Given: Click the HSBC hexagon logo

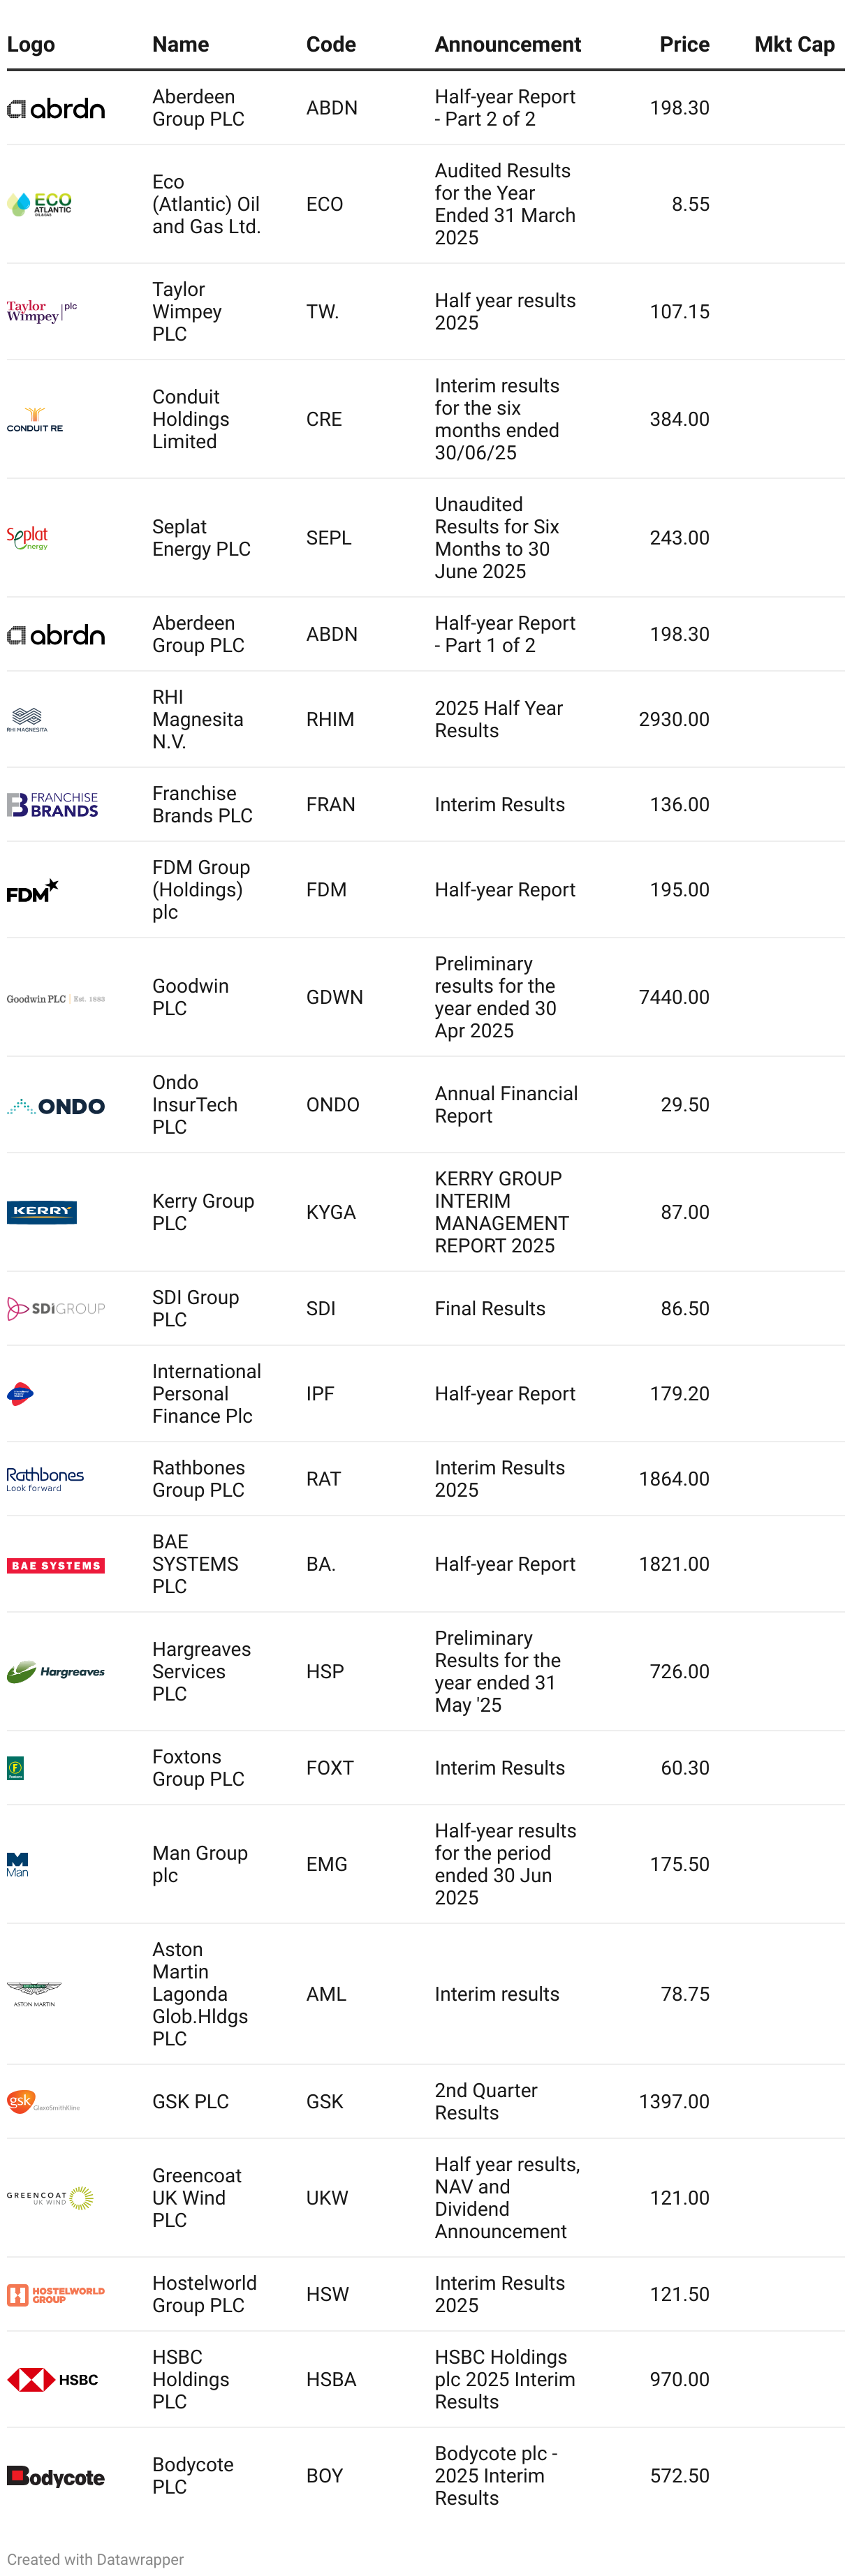Looking at the screenshot, I should (53, 2379).
